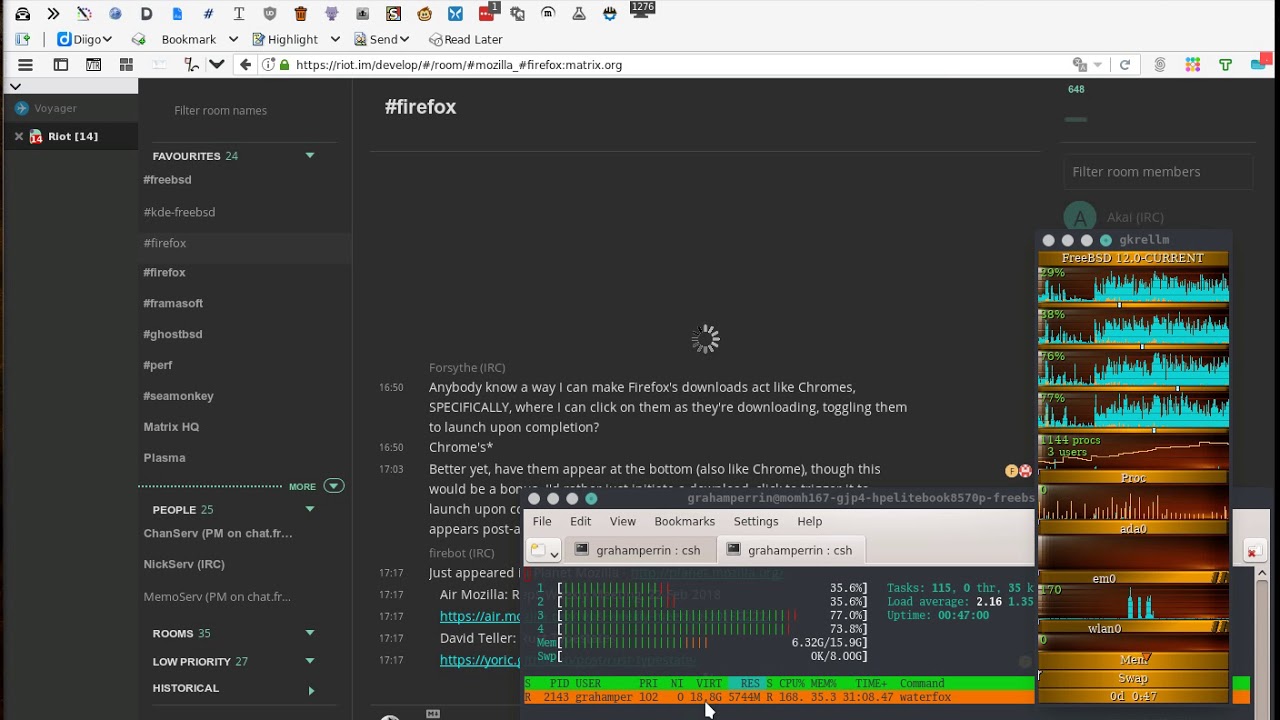1280x720 pixels.
Task: Collapse the LOW PRIORITY section
Action: click(310, 661)
